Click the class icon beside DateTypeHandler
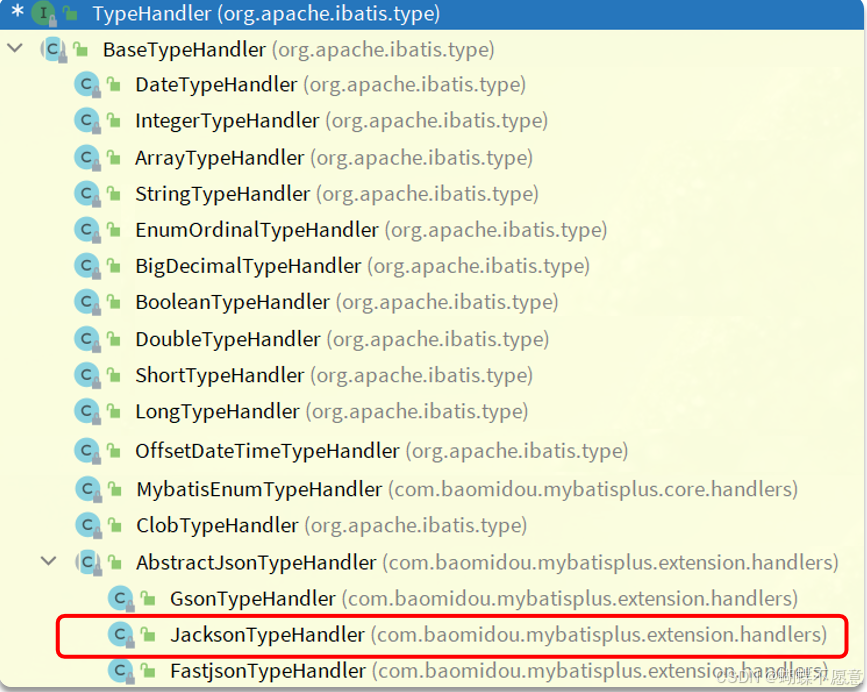 [x=86, y=84]
